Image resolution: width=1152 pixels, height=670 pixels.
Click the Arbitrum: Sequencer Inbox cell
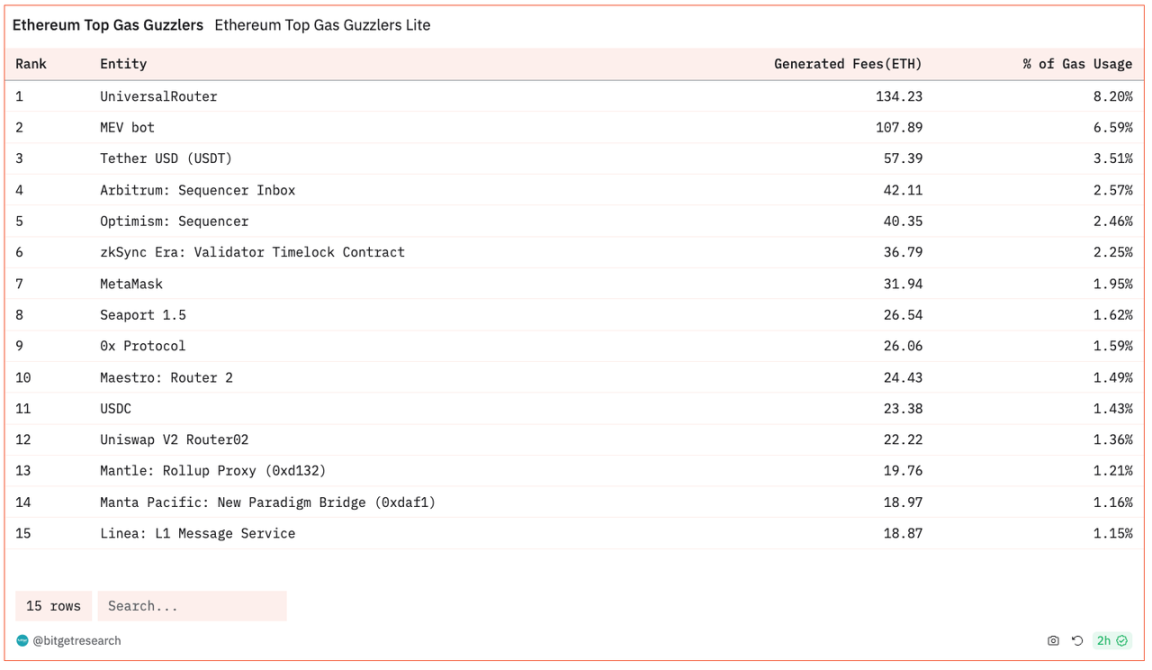[197, 190]
